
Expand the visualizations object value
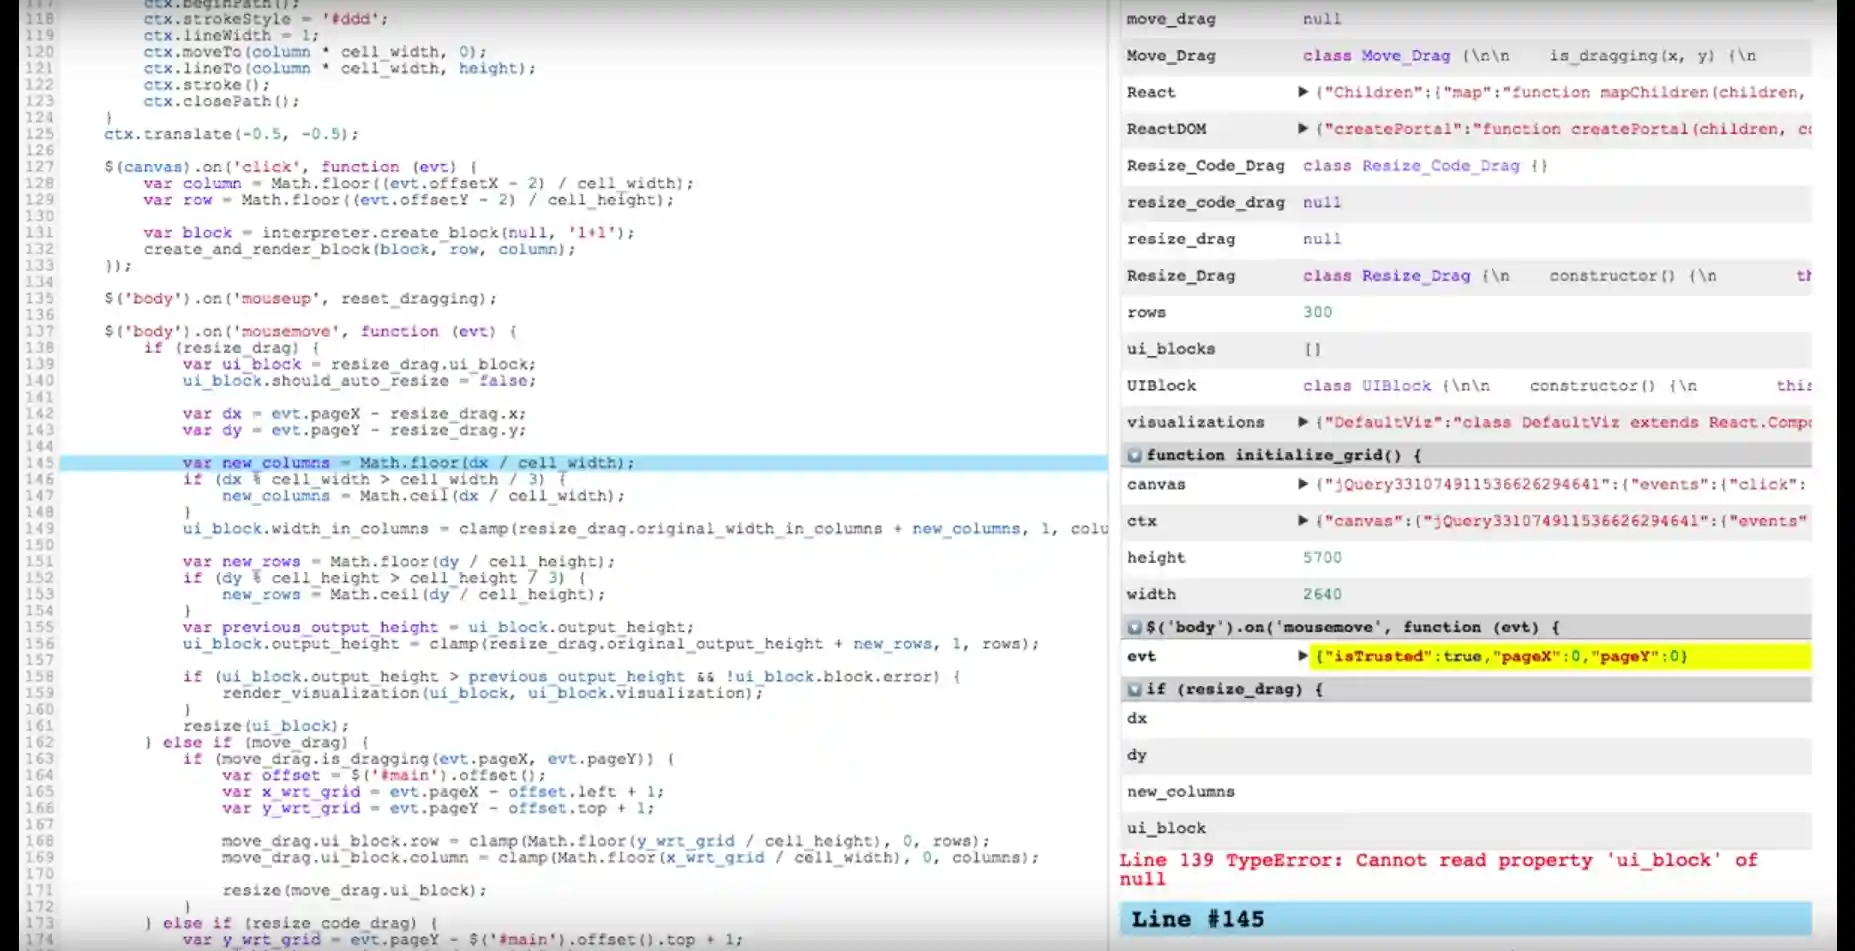point(1302,422)
